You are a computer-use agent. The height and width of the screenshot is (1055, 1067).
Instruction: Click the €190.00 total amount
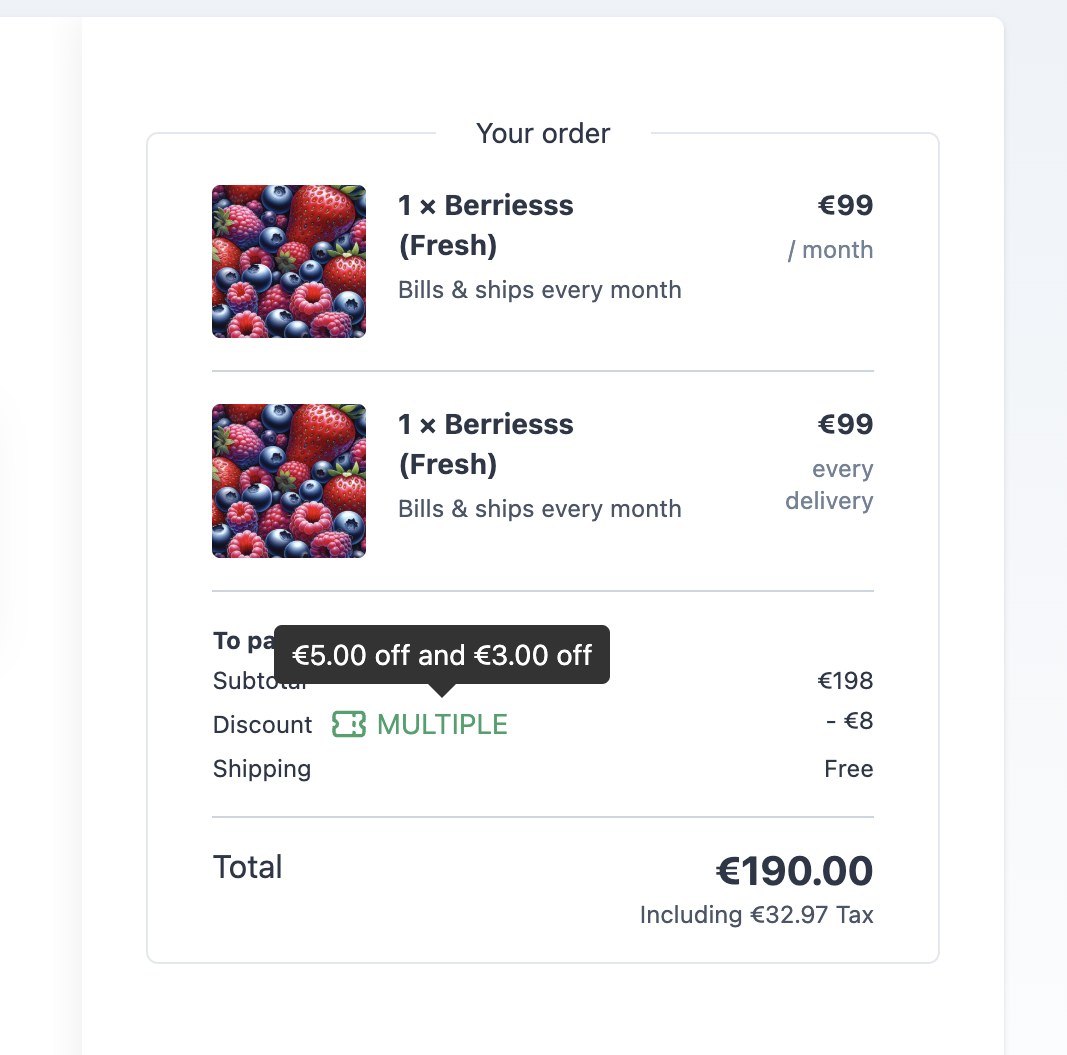click(x=794, y=871)
